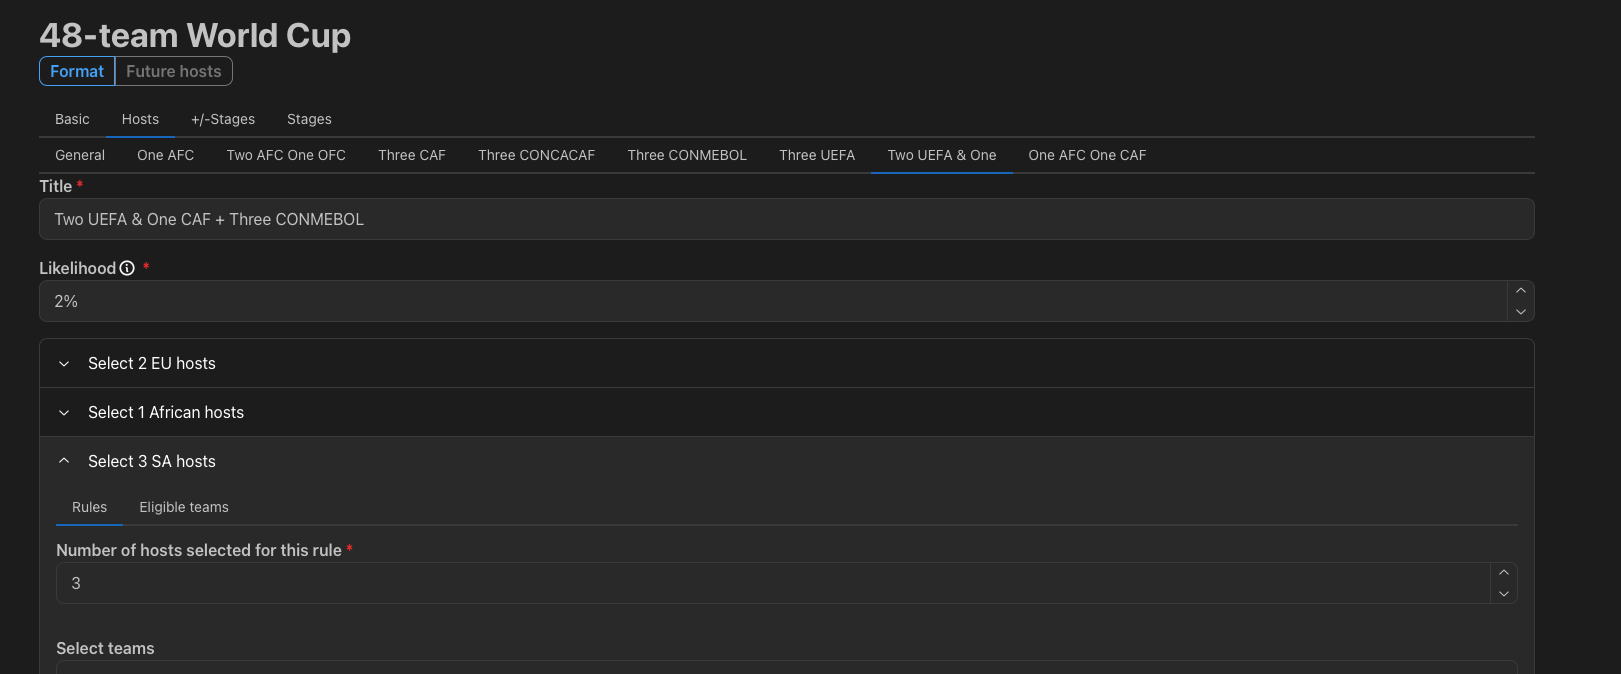The image size is (1621, 674).
Task: Open the Basic tab
Action: (x=72, y=119)
